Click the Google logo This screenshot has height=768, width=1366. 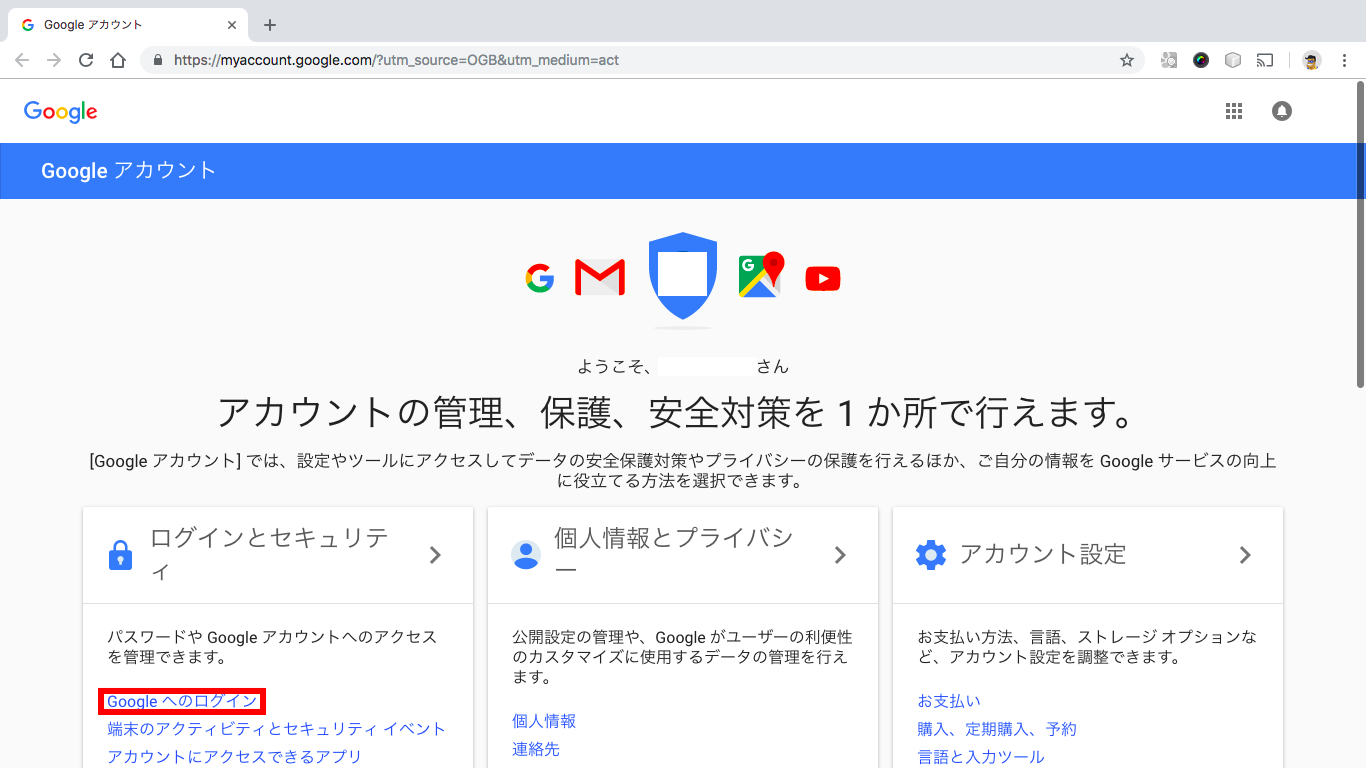point(60,111)
